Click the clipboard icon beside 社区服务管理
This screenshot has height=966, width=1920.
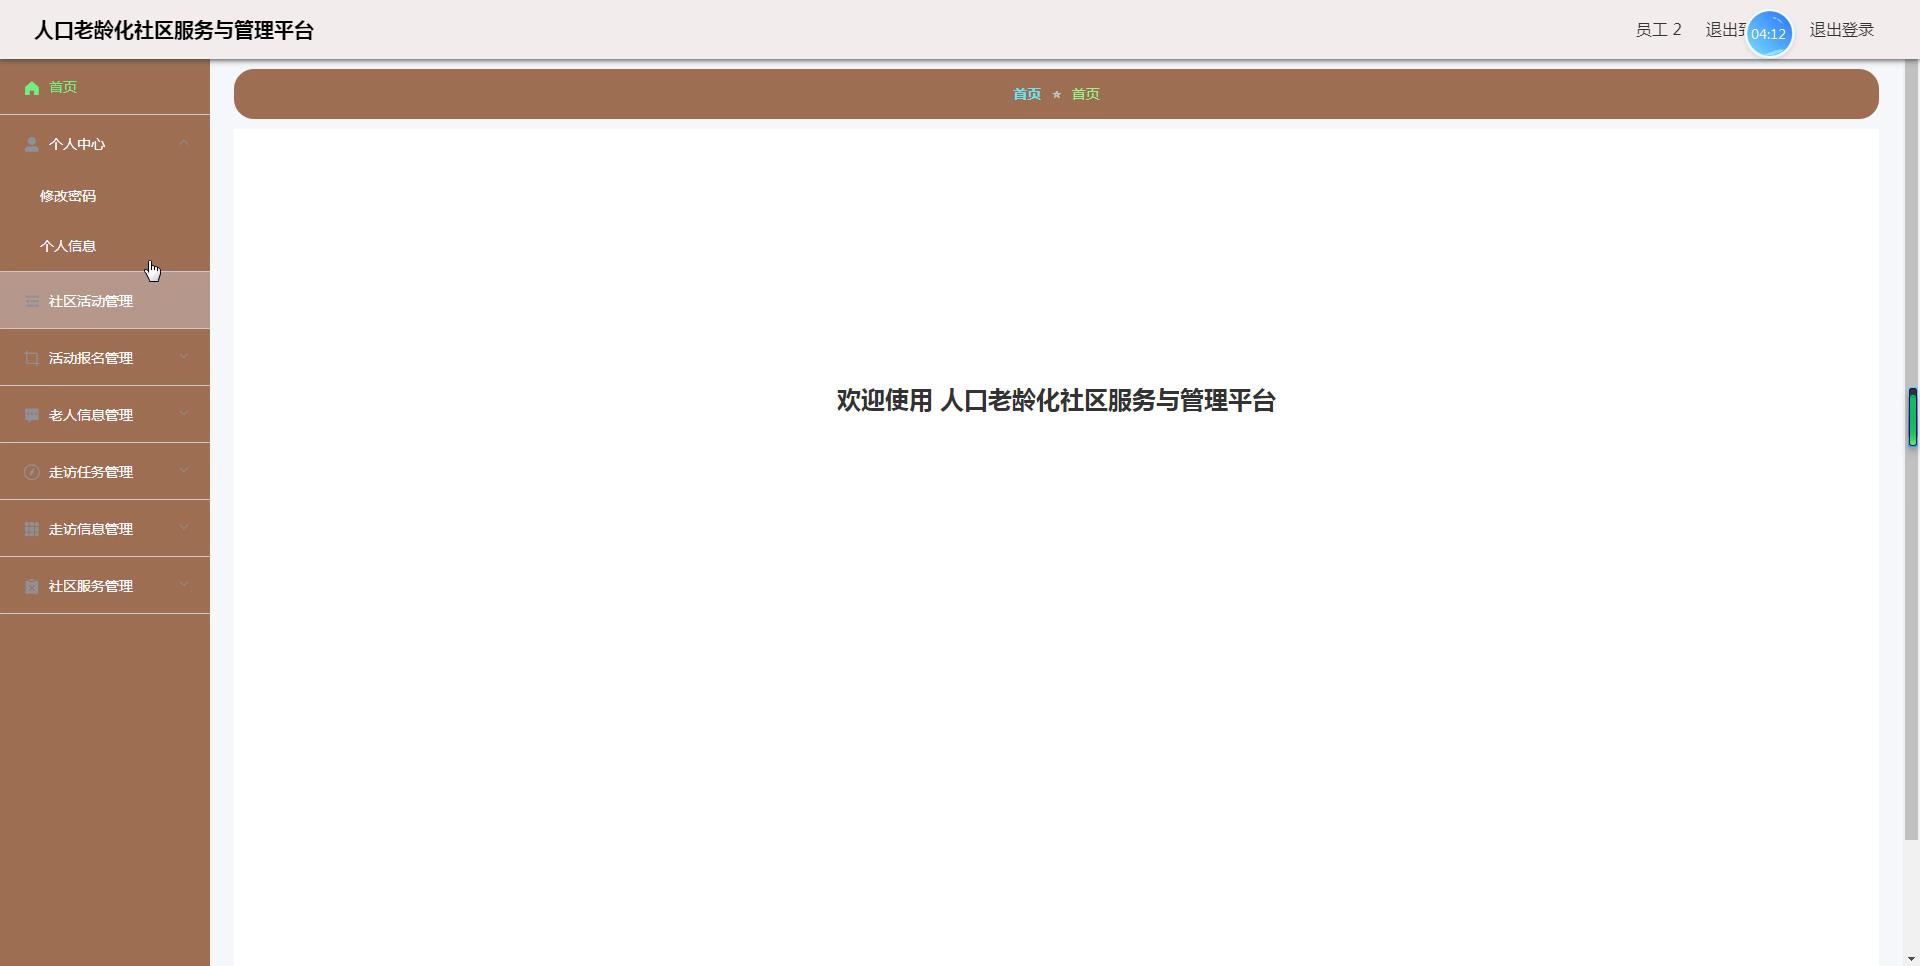(x=32, y=586)
